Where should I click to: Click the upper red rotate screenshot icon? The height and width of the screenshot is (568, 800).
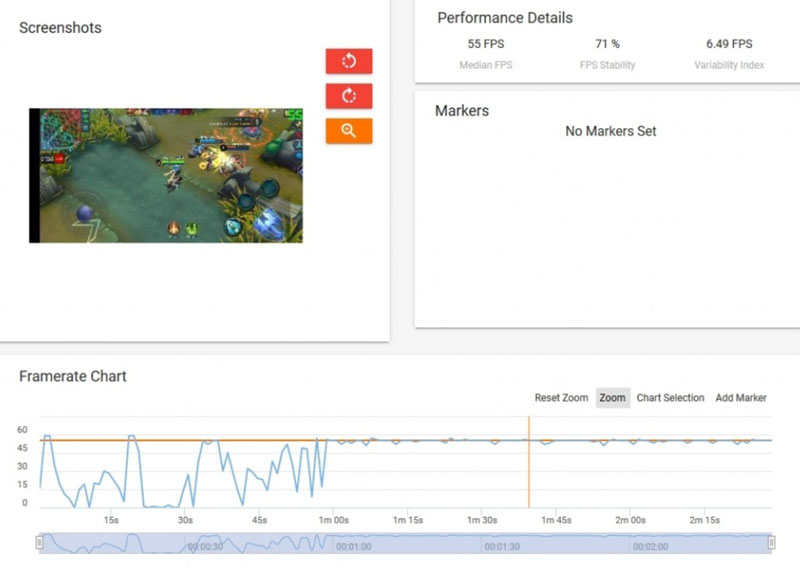348,61
